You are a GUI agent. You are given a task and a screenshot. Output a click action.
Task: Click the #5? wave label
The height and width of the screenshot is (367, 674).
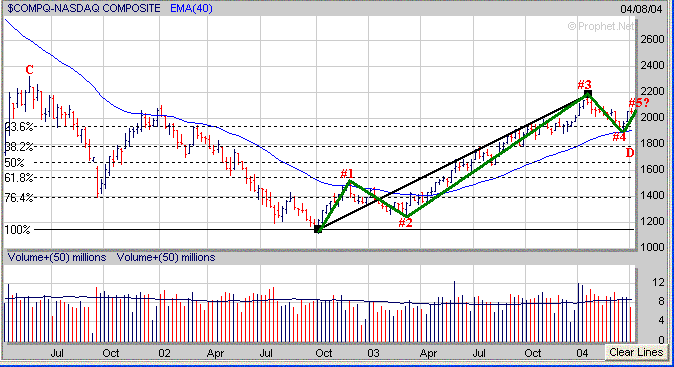tap(639, 103)
